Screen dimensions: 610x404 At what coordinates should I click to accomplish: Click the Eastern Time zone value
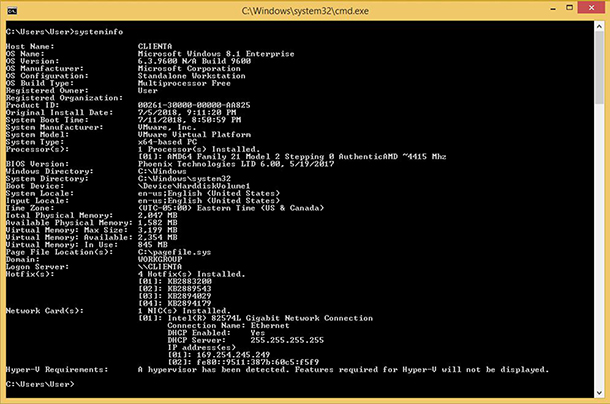pos(231,208)
